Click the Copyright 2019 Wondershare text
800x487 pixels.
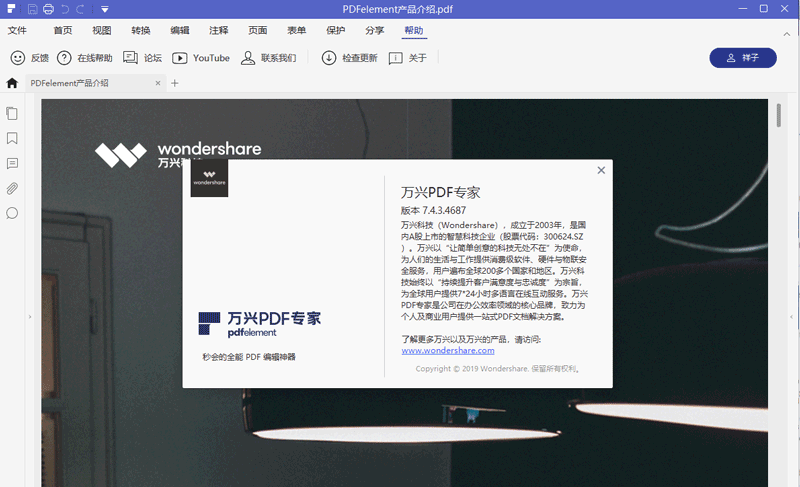(x=497, y=369)
